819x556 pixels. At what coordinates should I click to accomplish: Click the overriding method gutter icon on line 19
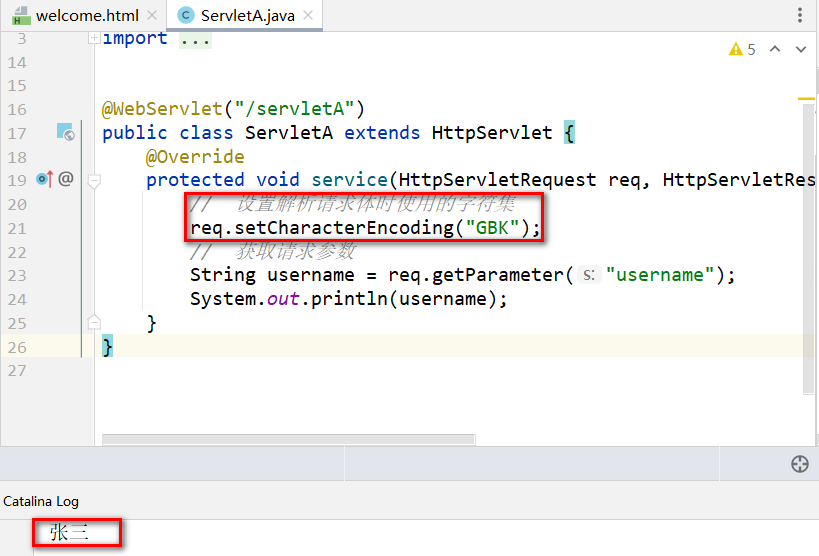coord(44,179)
